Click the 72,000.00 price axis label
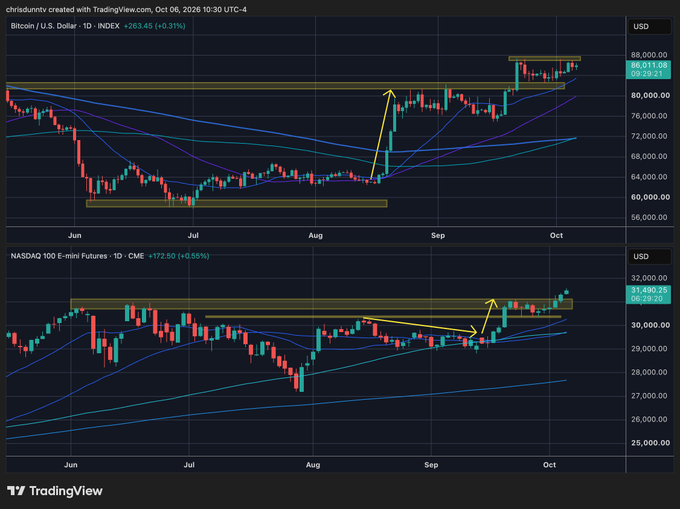The height and width of the screenshot is (509, 680). pos(649,136)
